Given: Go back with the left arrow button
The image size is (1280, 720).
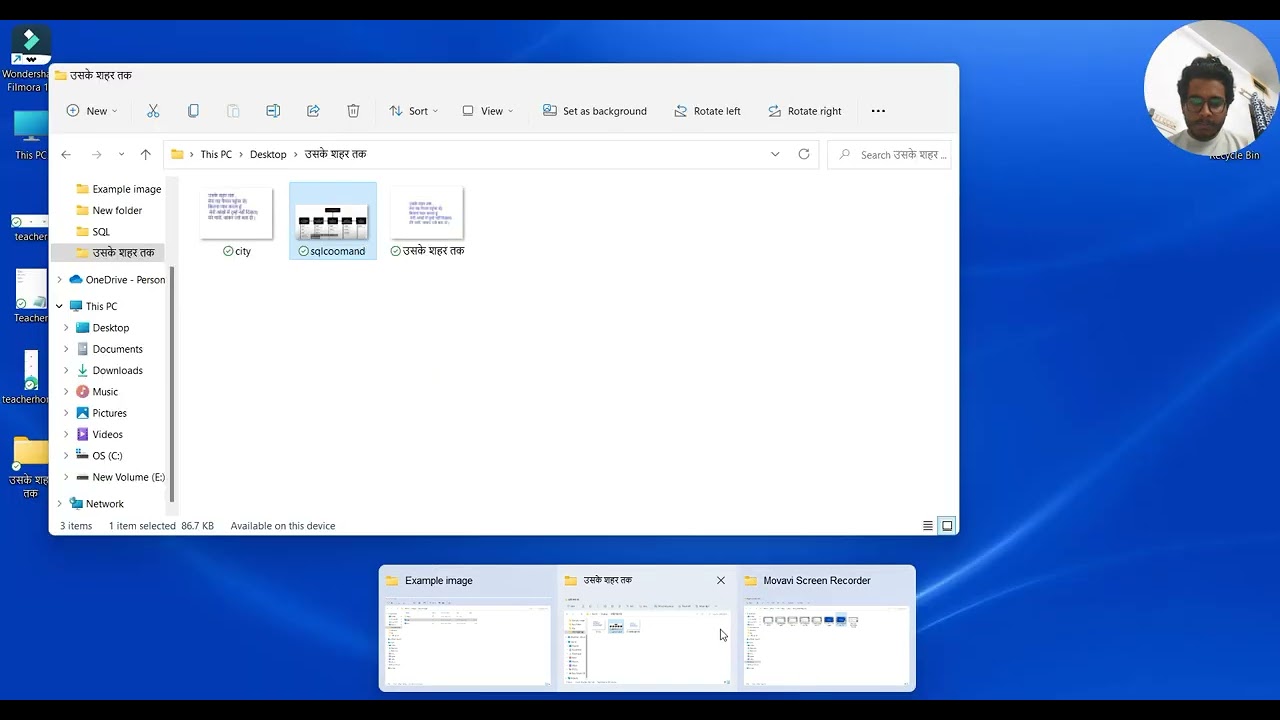Looking at the screenshot, I should (x=66, y=154).
